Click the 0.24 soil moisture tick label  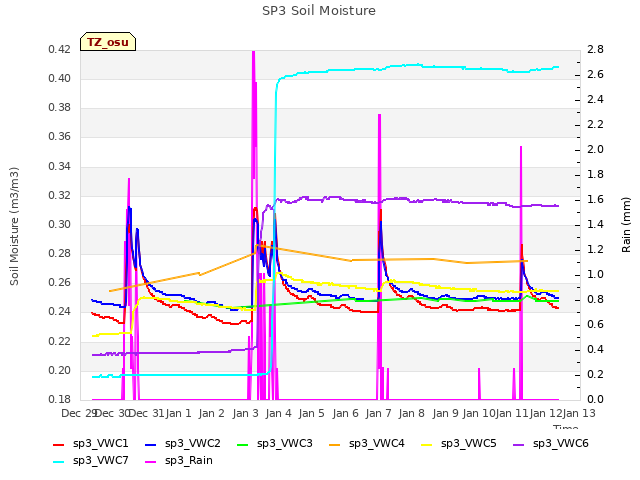click(x=60, y=312)
